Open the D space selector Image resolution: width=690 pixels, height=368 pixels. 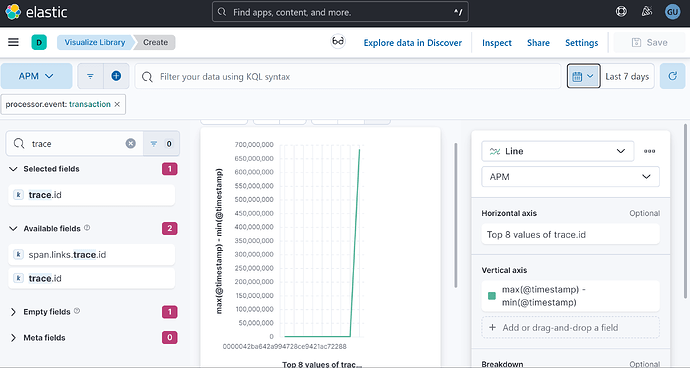[x=39, y=42]
